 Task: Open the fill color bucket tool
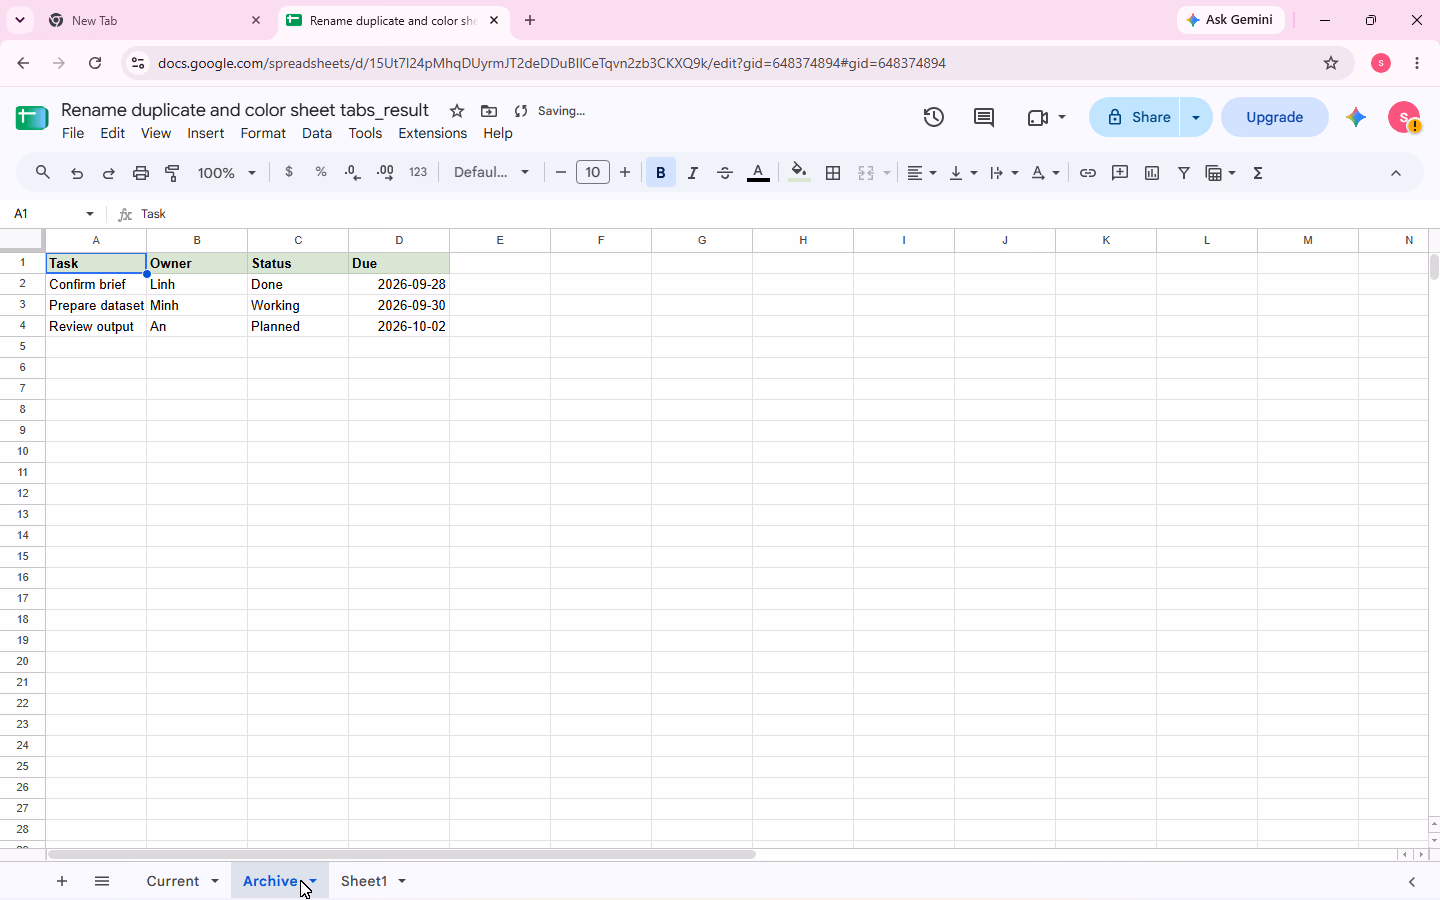(x=799, y=173)
